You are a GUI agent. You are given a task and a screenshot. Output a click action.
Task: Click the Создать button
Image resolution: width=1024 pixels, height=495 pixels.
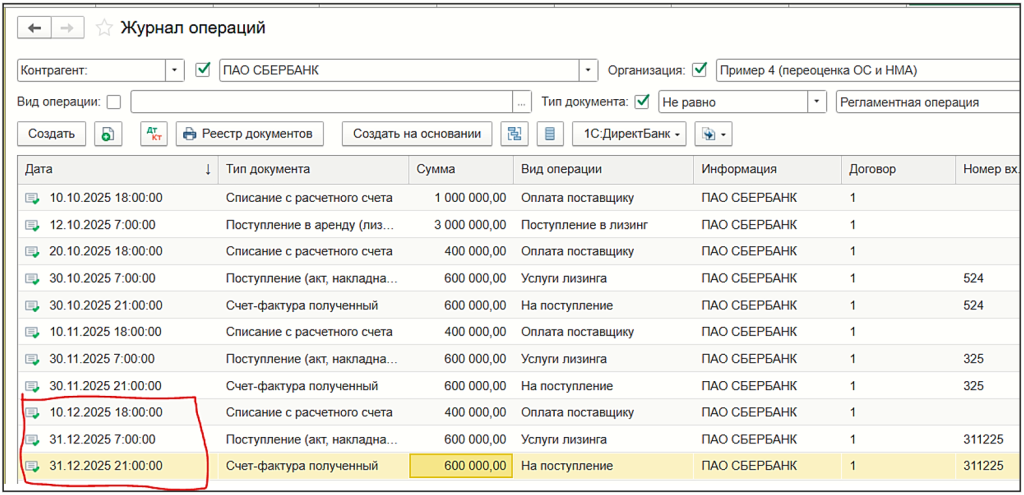(51, 134)
